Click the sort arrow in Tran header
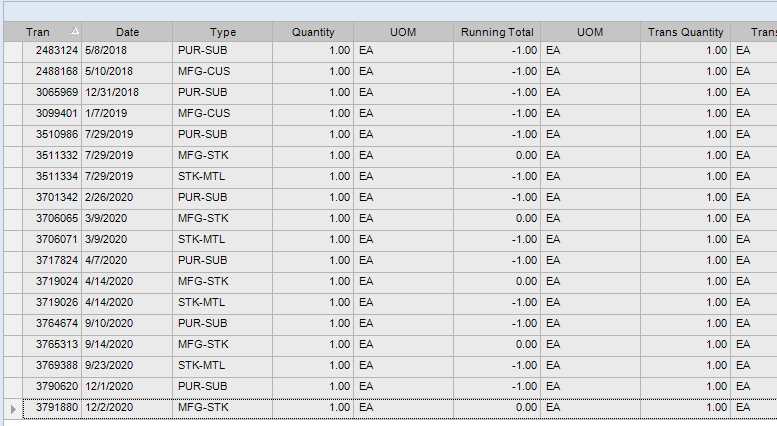The height and width of the screenshot is (426, 777). point(74,31)
